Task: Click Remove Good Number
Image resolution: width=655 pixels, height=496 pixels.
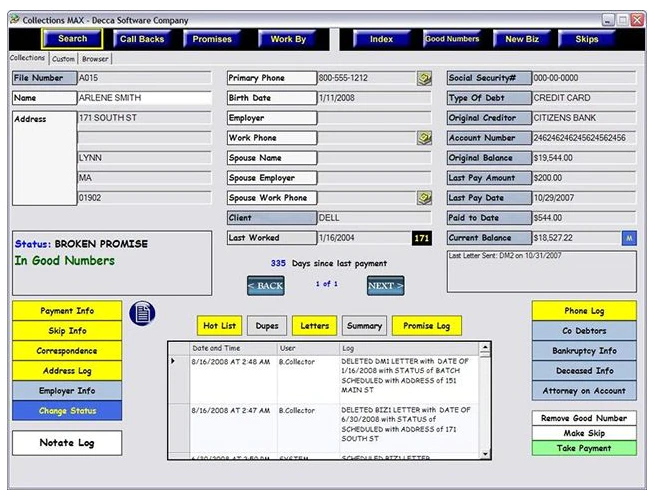Action: pyautogui.click(x=584, y=418)
